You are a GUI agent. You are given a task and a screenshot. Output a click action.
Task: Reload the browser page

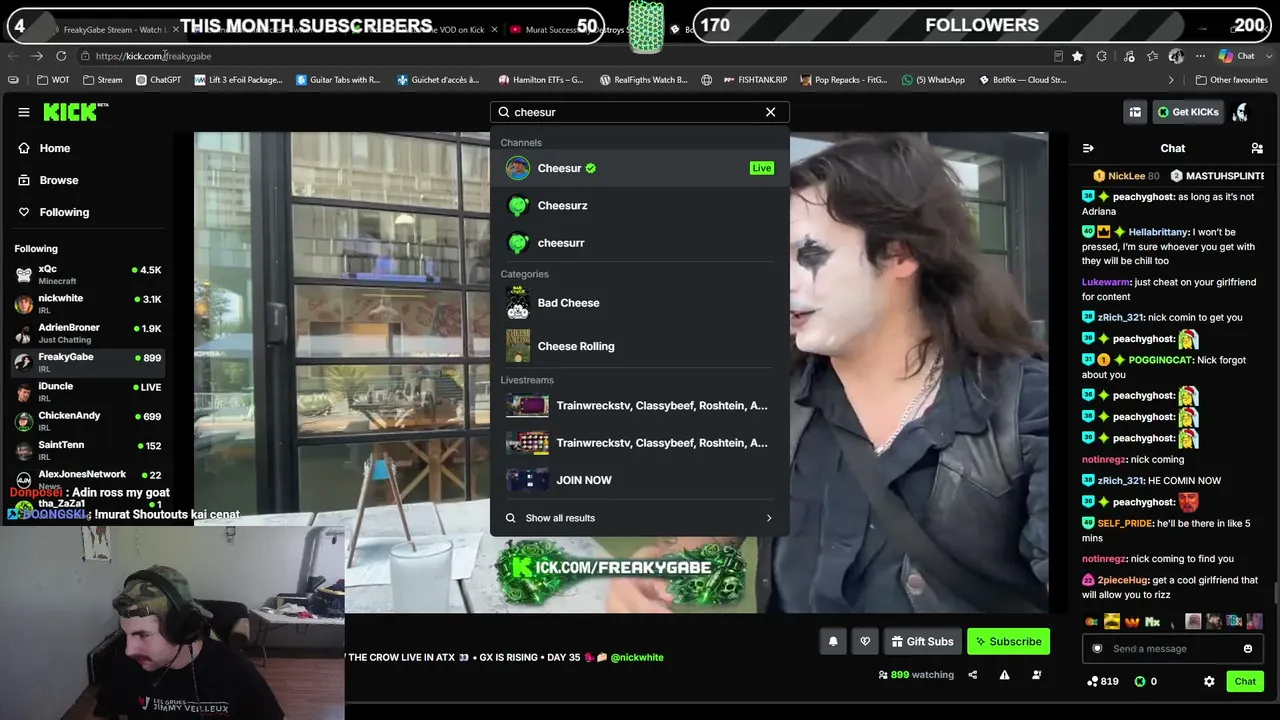(x=61, y=56)
